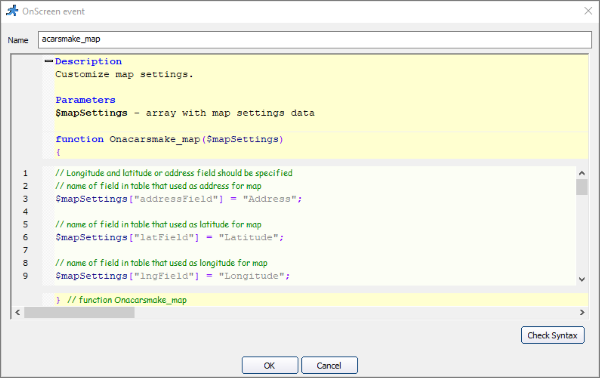Click the 'function Onacarsmake_map($mapSettings)' line

[169, 139]
